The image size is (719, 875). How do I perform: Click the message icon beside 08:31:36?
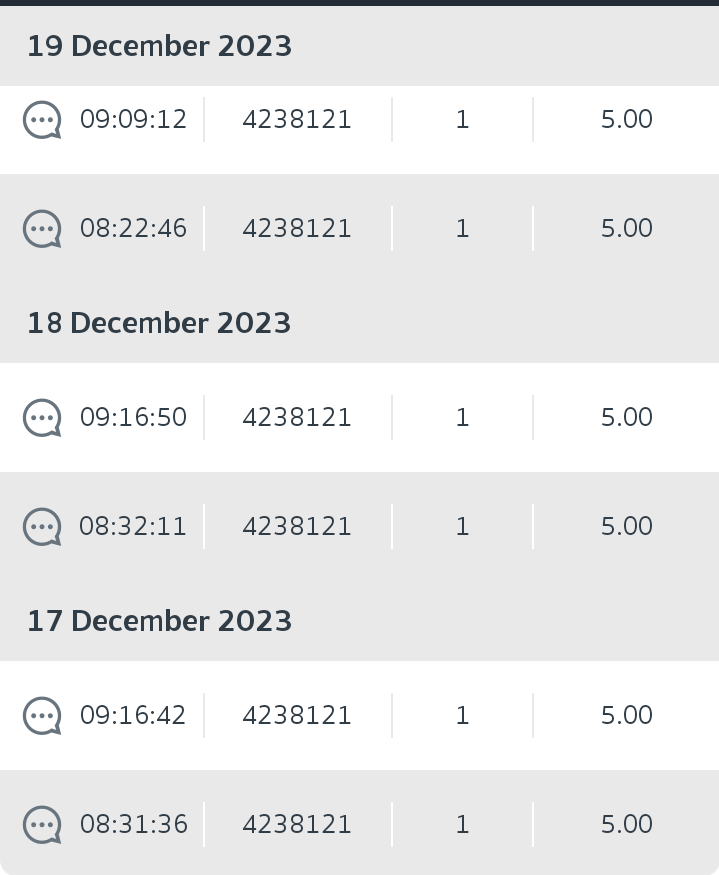click(x=42, y=824)
